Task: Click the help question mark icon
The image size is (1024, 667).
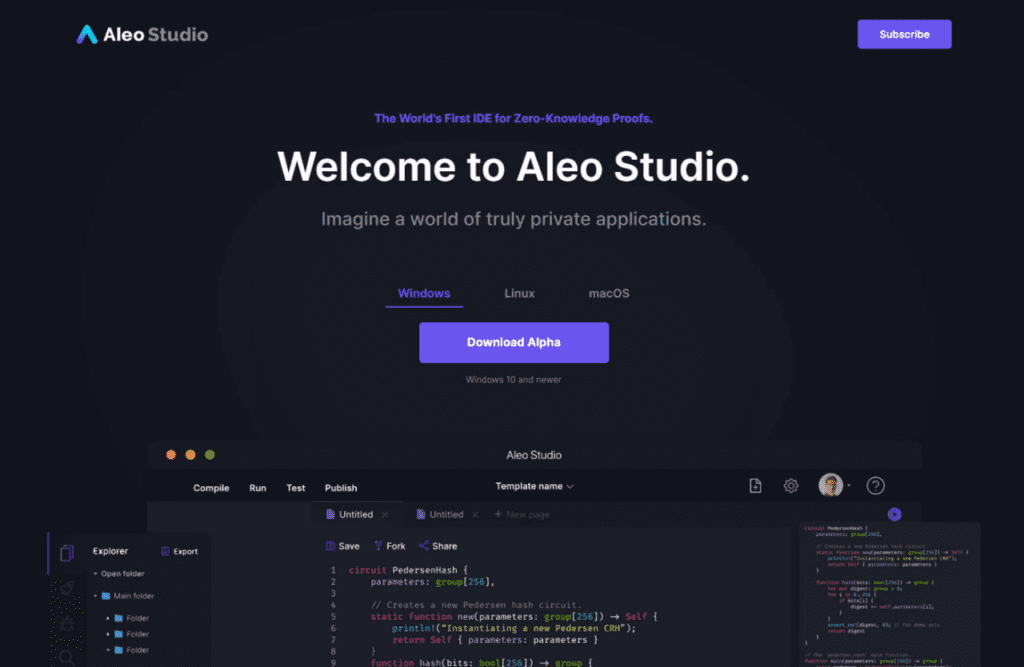Action: [x=875, y=486]
